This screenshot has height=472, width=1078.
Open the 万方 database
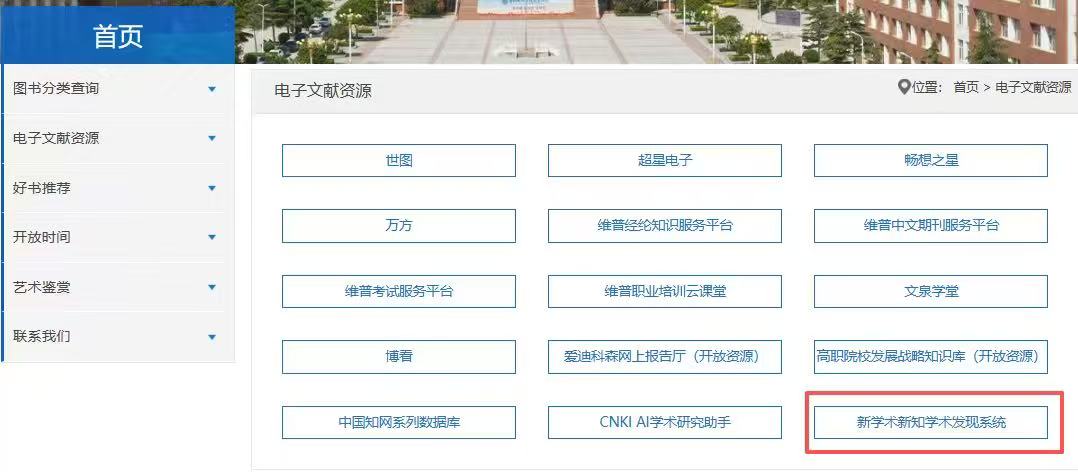click(x=398, y=226)
